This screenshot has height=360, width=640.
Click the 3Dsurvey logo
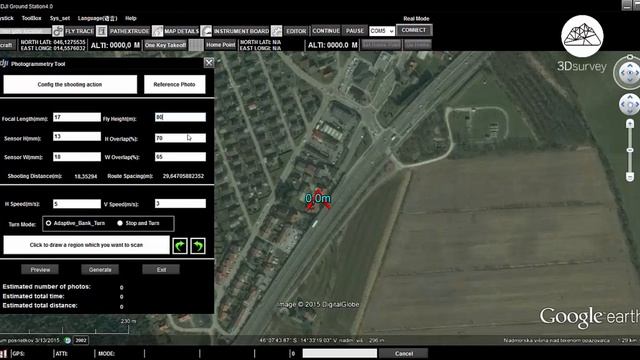582,44
